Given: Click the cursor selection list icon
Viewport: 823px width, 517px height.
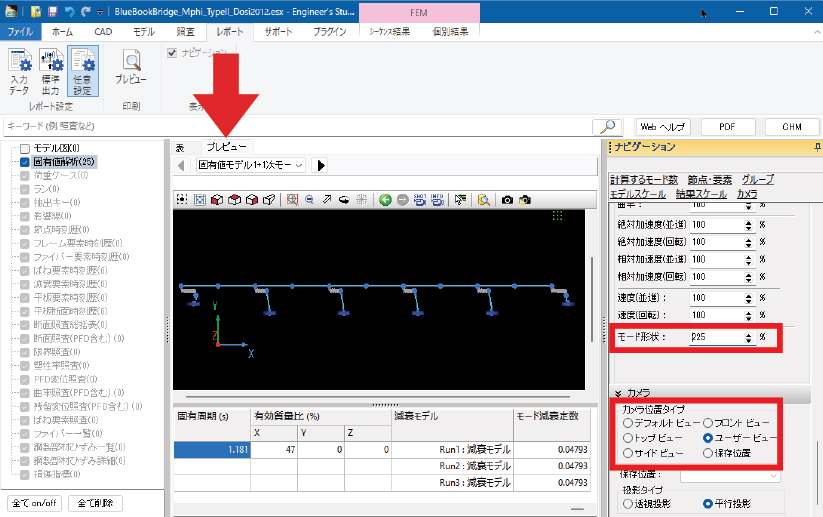Looking at the screenshot, I should tap(460, 199).
